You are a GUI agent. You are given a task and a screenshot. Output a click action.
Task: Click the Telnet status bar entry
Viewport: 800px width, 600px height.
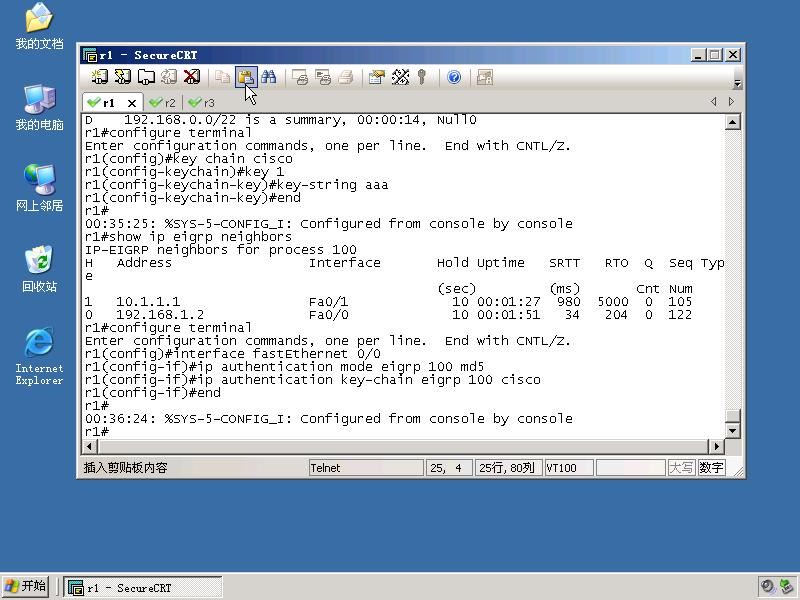tap(366, 468)
